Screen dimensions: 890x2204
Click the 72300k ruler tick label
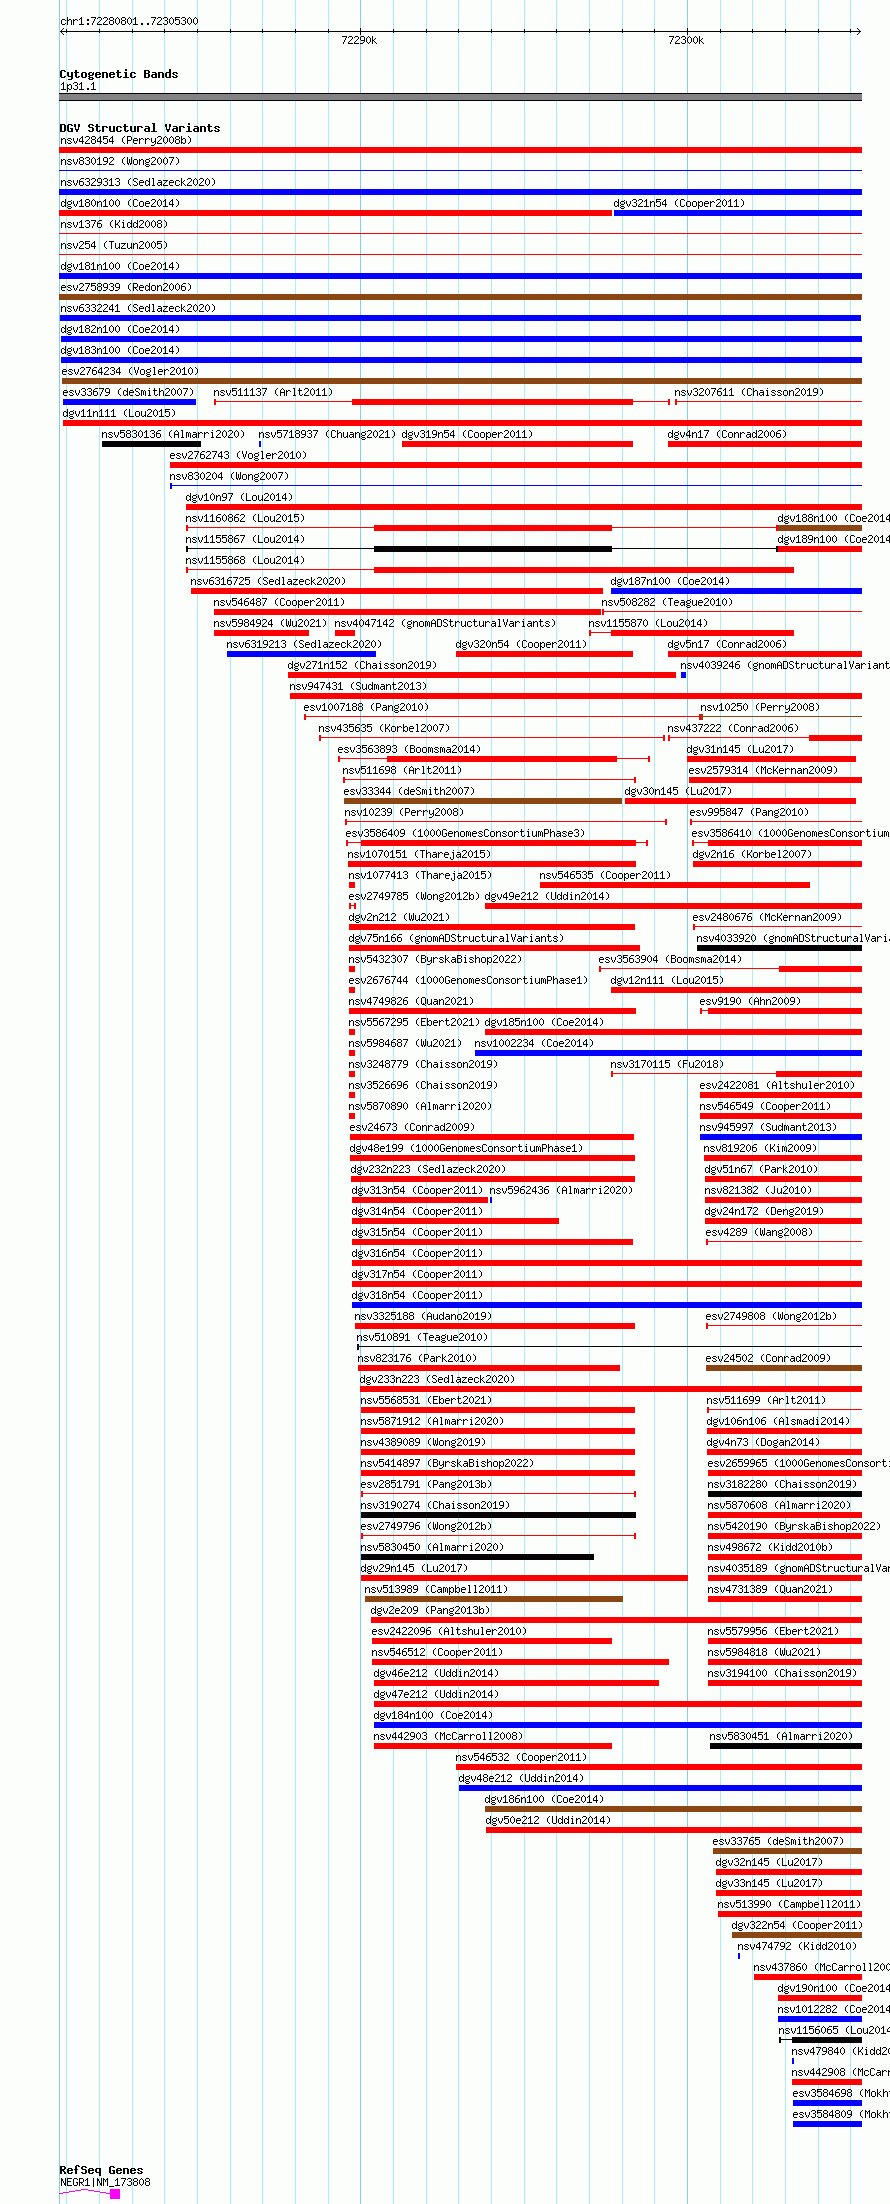pos(686,40)
